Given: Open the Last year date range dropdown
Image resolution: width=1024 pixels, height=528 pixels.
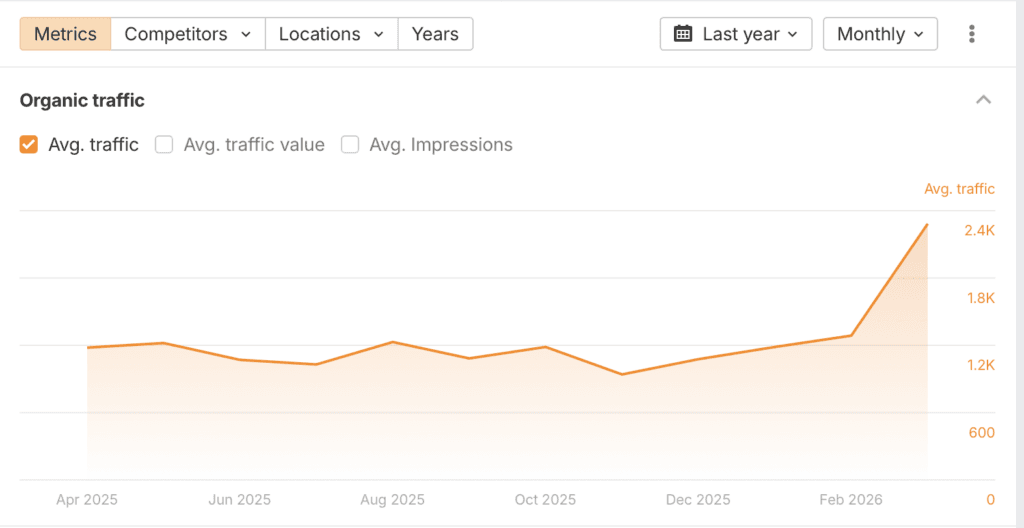Looking at the screenshot, I should point(736,34).
